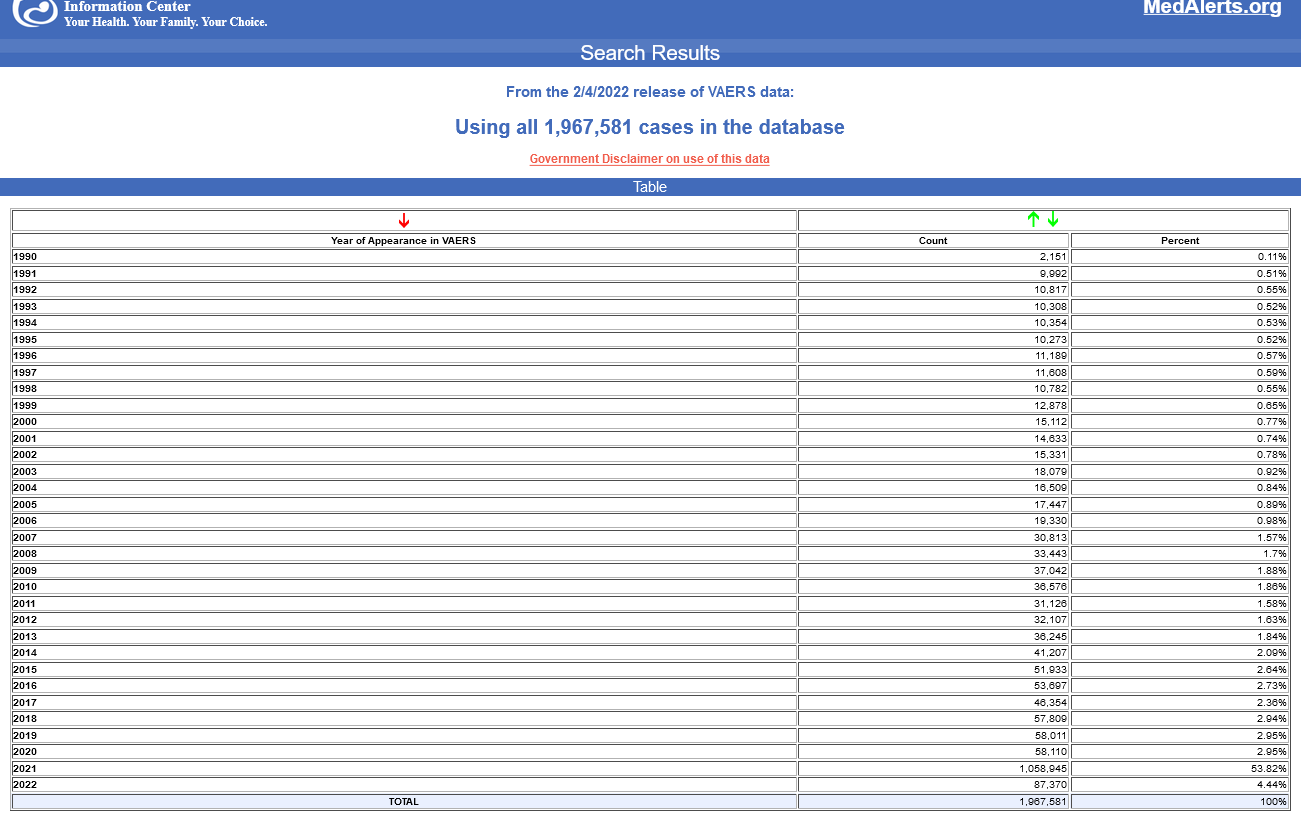This screenshot has width=1301, height=829.
Task: Click the Information Center title text
Action: [x=127, y=7]
